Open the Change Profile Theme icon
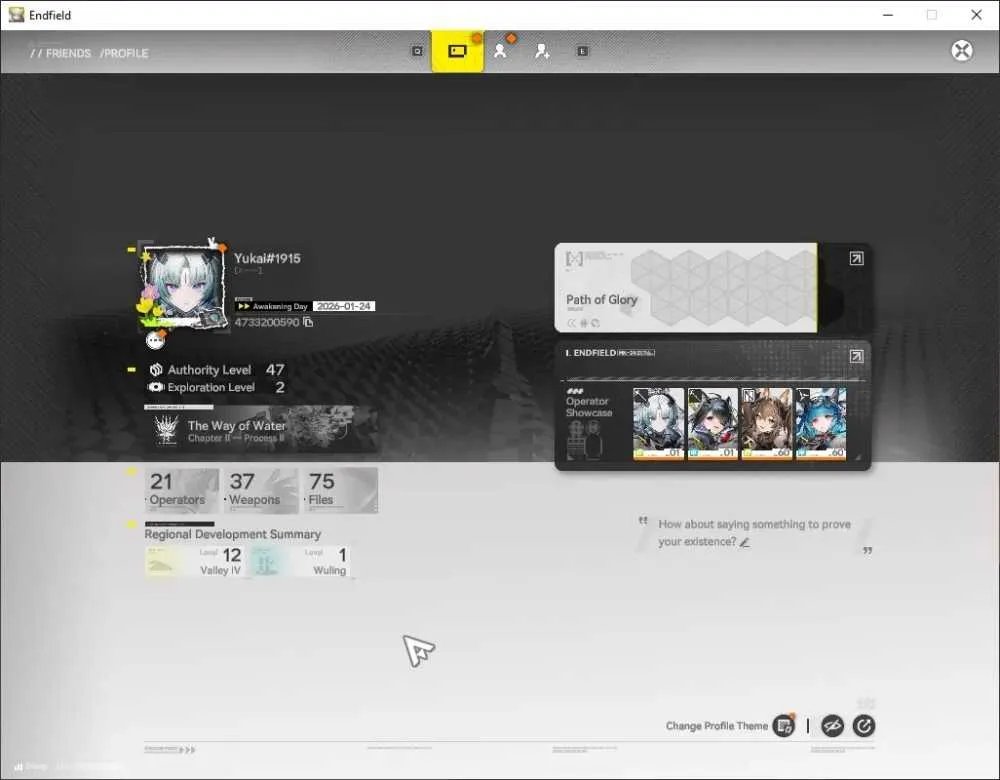The width and height of the screenshot is (1000, 780). coord(784,726)
